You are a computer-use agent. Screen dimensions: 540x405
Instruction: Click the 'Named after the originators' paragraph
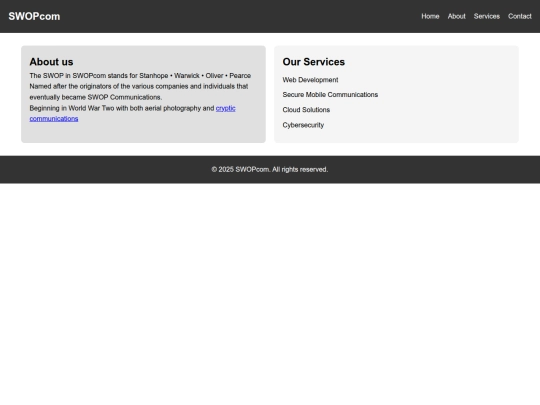point(139,92)
